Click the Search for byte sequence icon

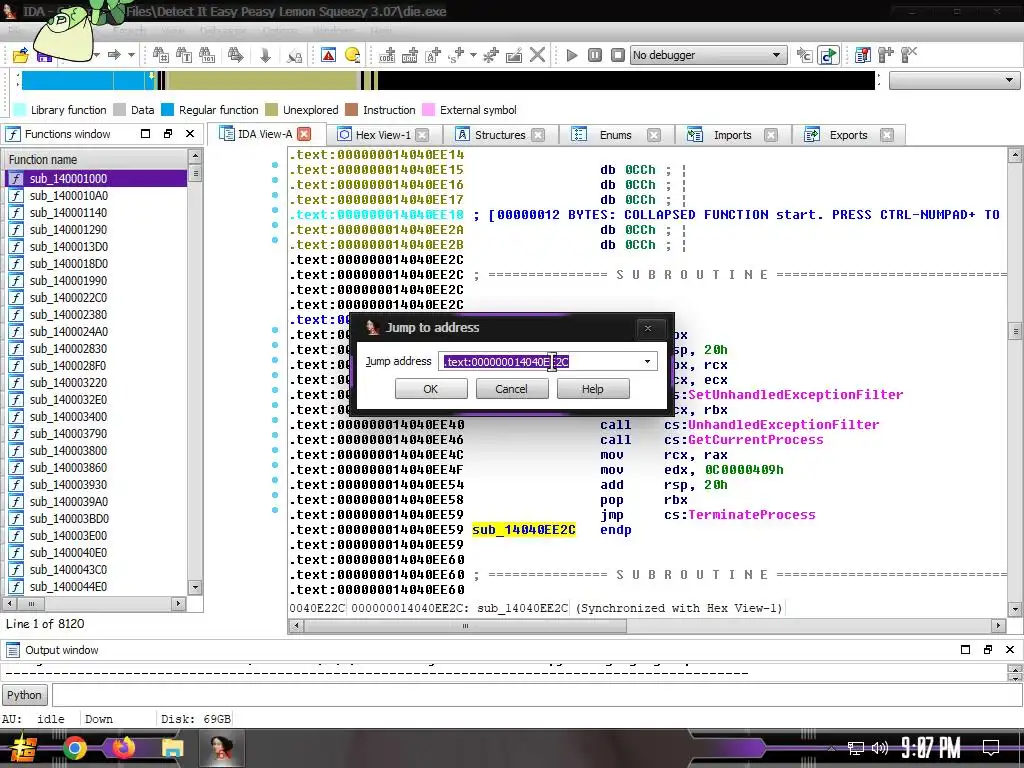click(207, 55)
